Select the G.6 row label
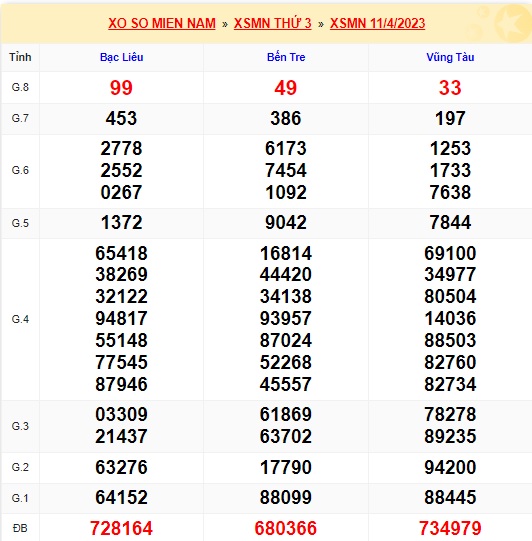 (20, 170)
